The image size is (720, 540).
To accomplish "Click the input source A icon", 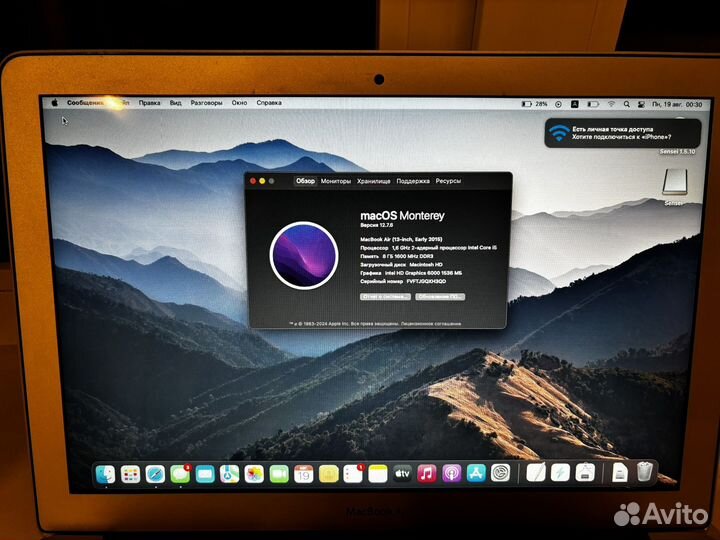I will point(574,104).
